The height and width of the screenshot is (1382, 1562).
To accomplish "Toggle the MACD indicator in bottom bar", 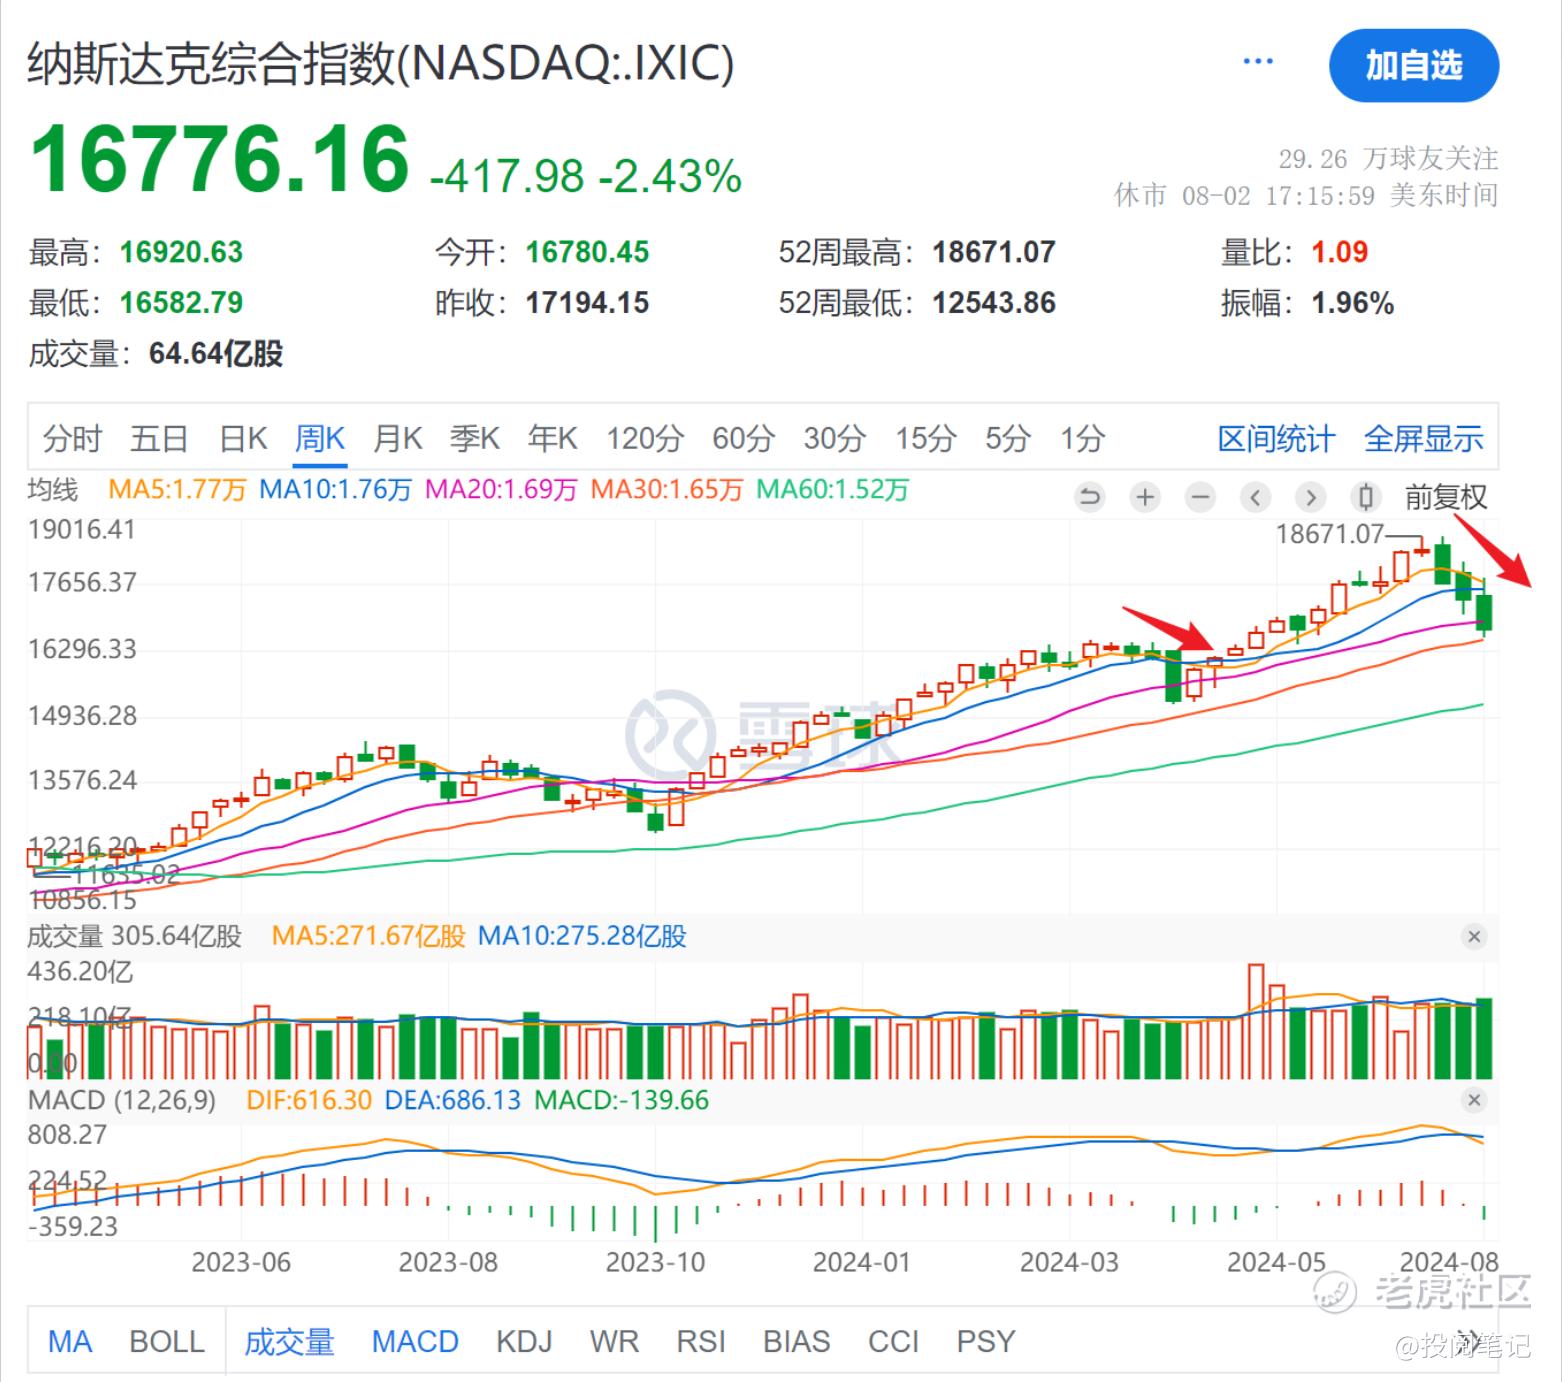I will tap(415, 1341).
